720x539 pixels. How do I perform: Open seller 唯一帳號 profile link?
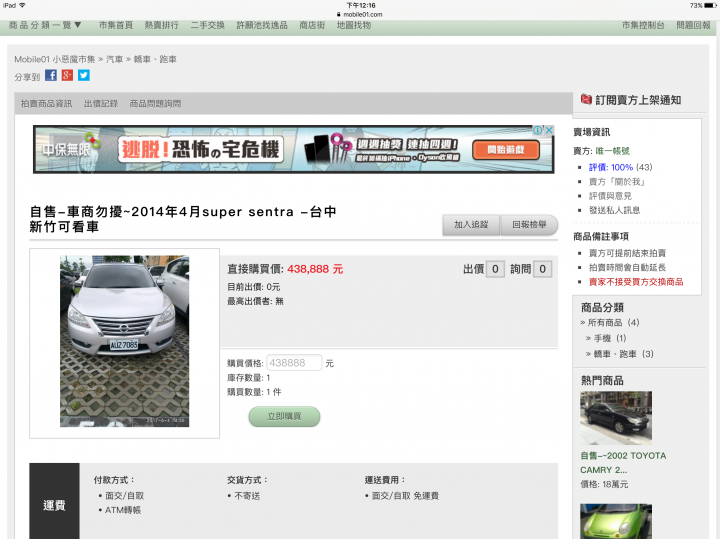coord(613,151)
